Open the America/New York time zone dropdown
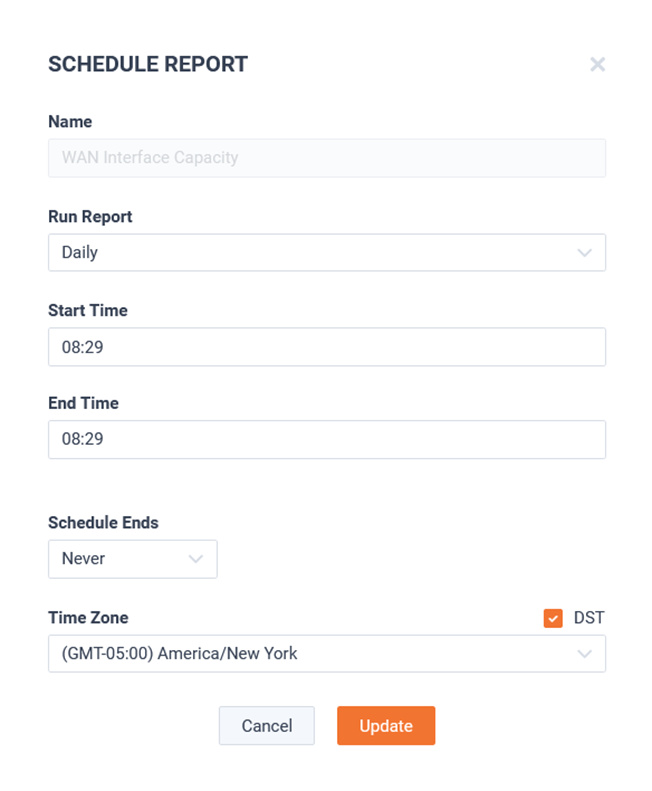652x791 pixels. [x=327, y=653]
